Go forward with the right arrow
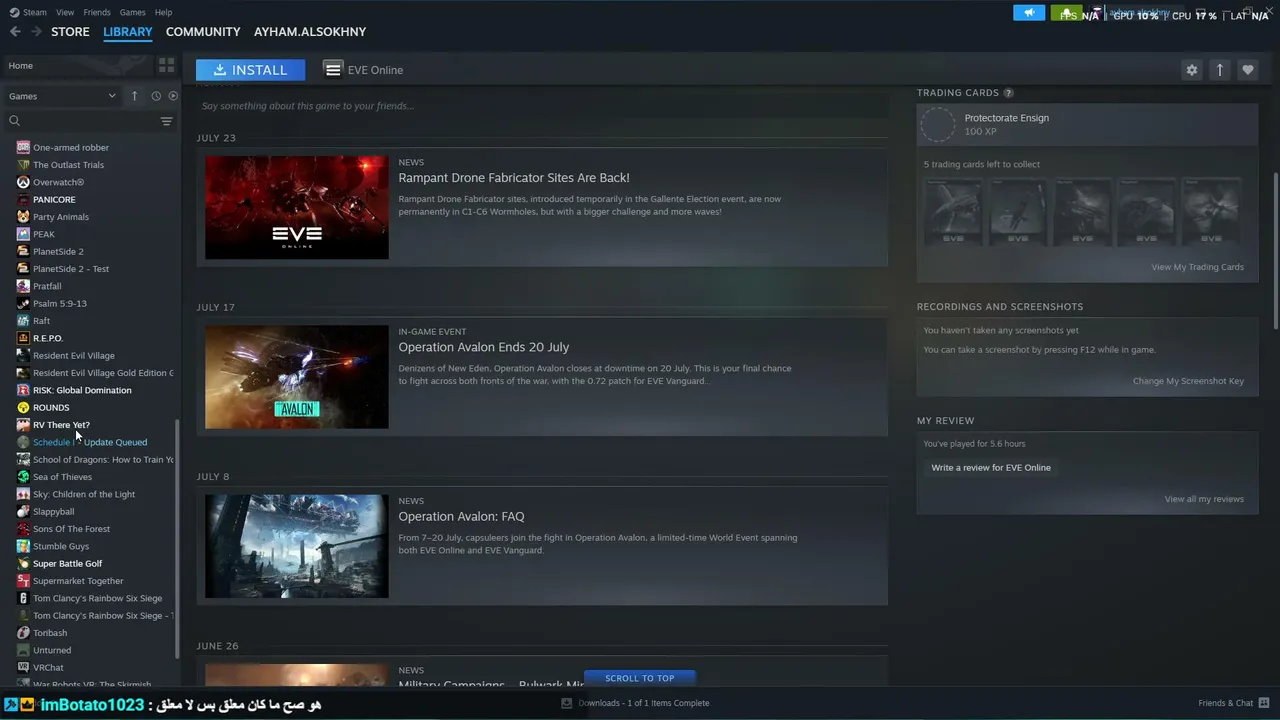Viewport: 1280px width, 720px height. [x=37, y=32]
